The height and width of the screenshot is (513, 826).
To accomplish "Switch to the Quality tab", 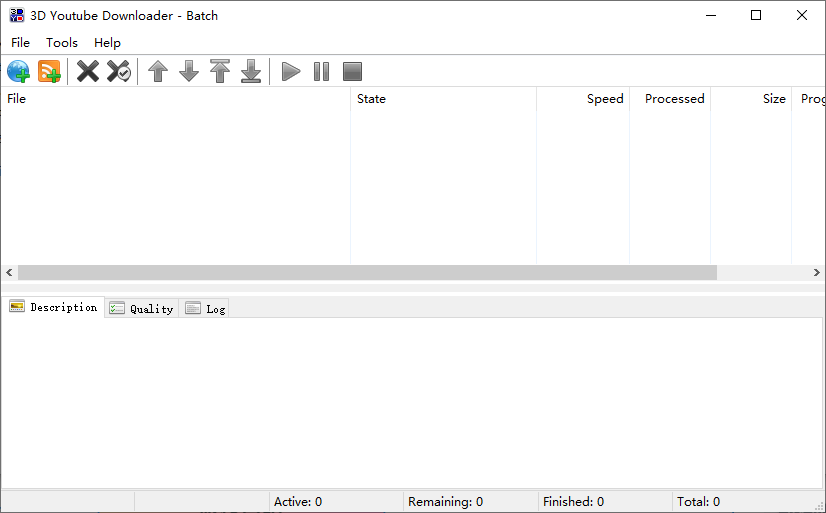I will pos(142,309).
